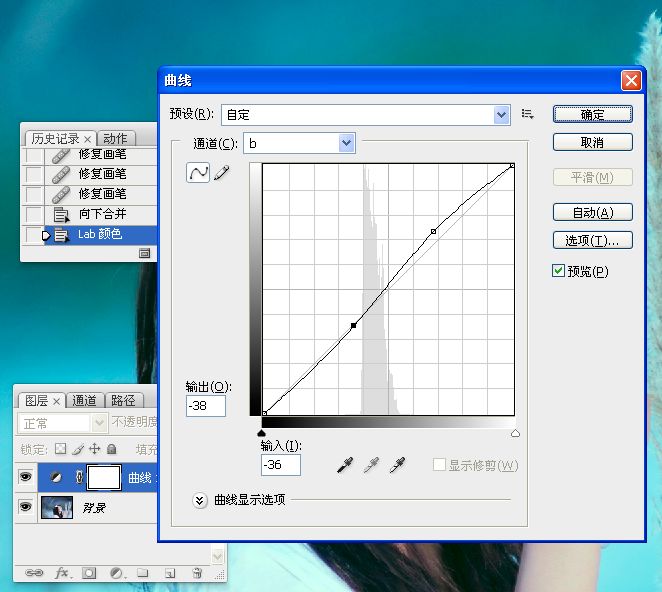Click the 确定 OK button
The image size is (662, 592).
[x=592, y=115]
